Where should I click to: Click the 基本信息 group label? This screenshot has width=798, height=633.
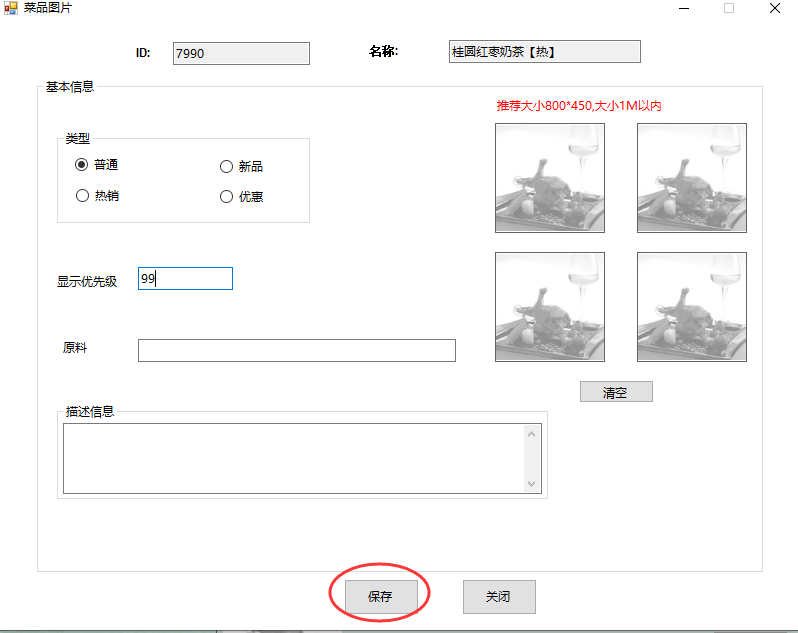pyautogui.click(x=70, y=87)
